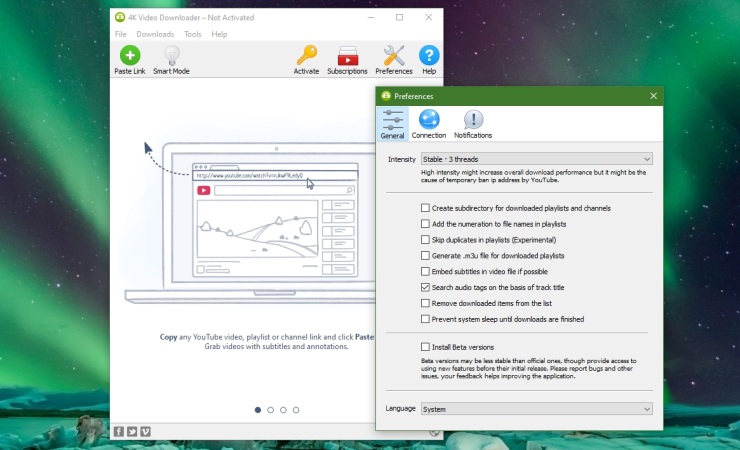Switch to the Notifications preferences tab
The image size is (740, 450).
click(473, 124)
